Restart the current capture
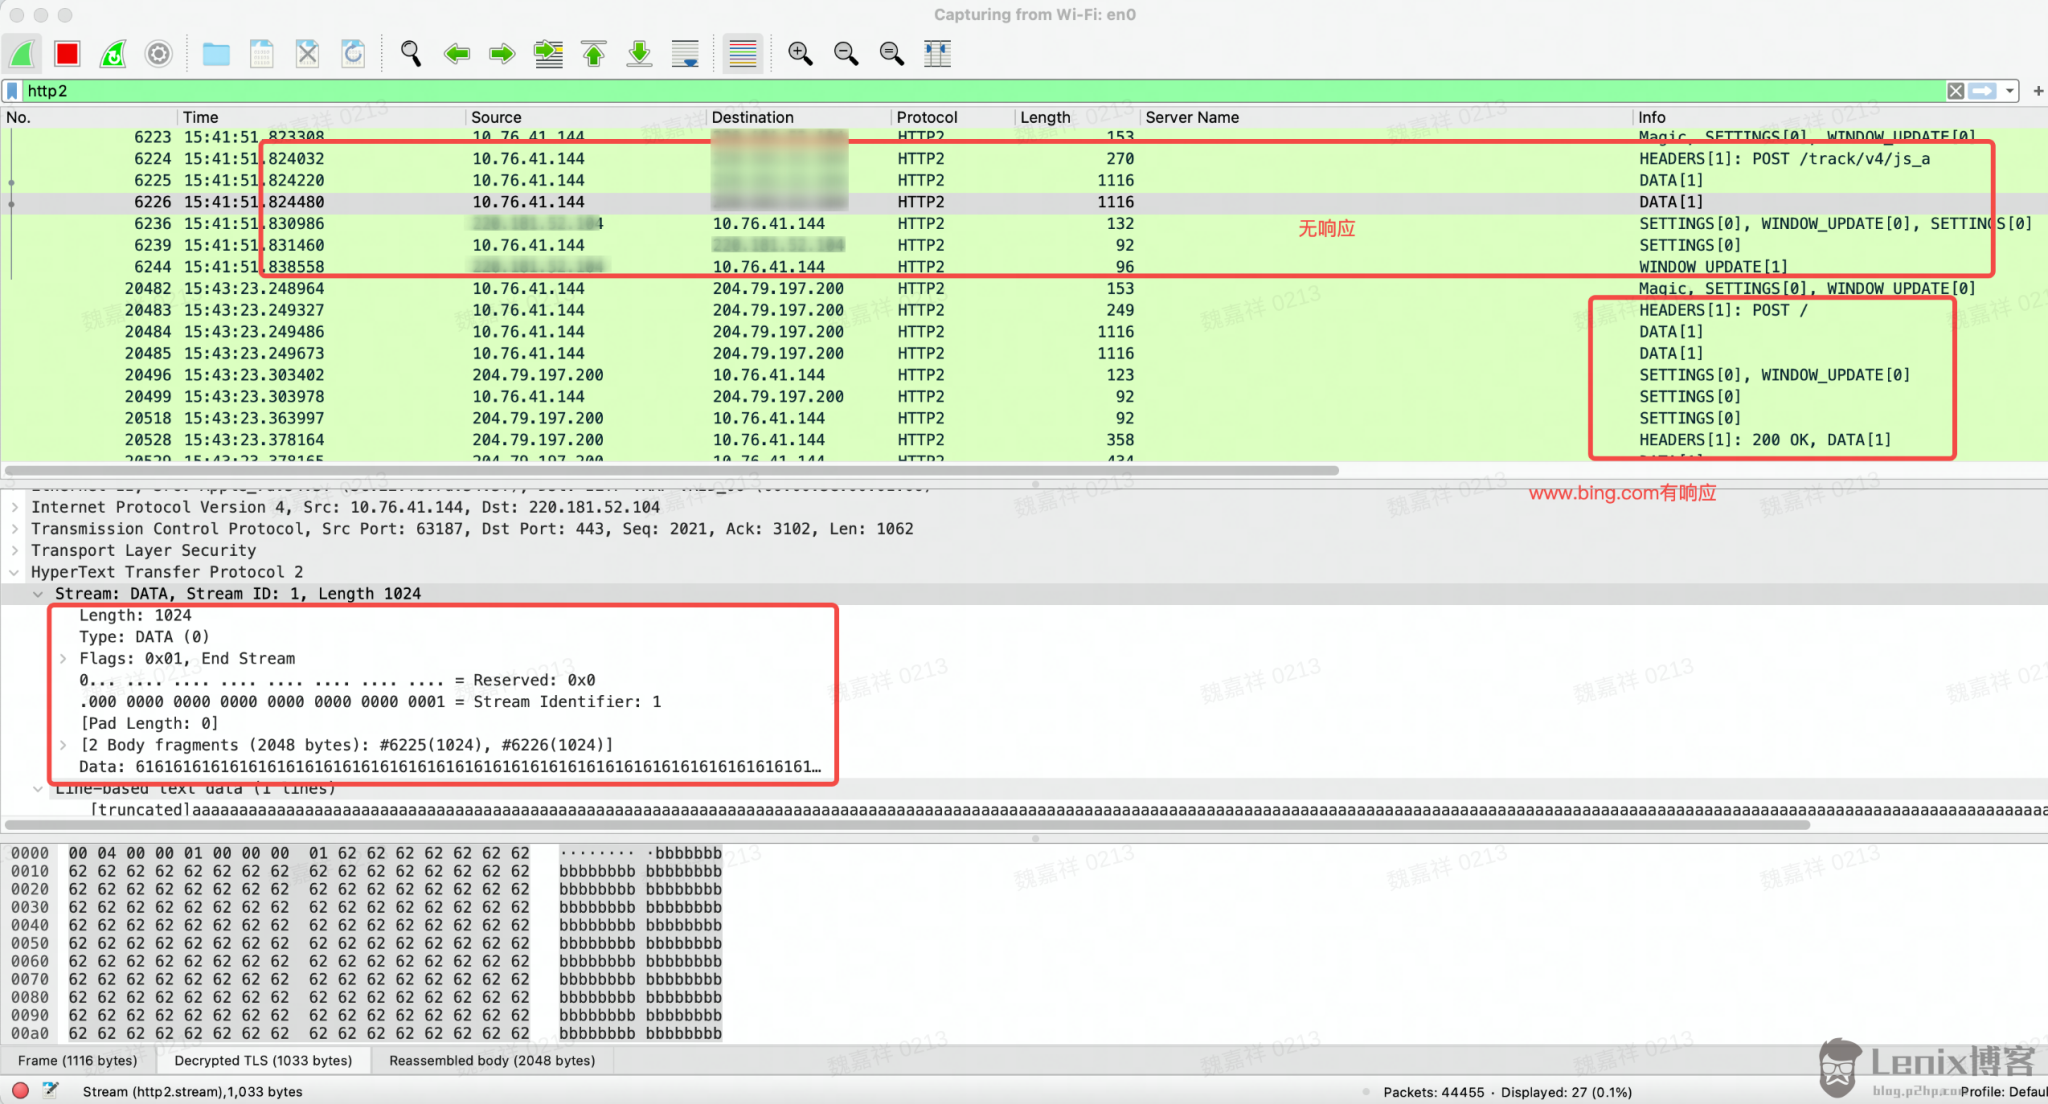The width and height of the screenshot is (2048, 1104). pos(112,54)
